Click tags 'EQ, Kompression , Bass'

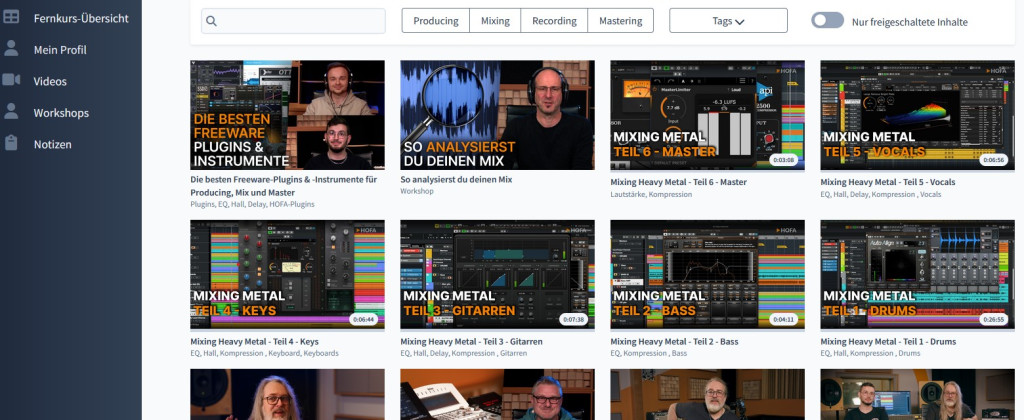pyautogui.click(x=648, y=353)
